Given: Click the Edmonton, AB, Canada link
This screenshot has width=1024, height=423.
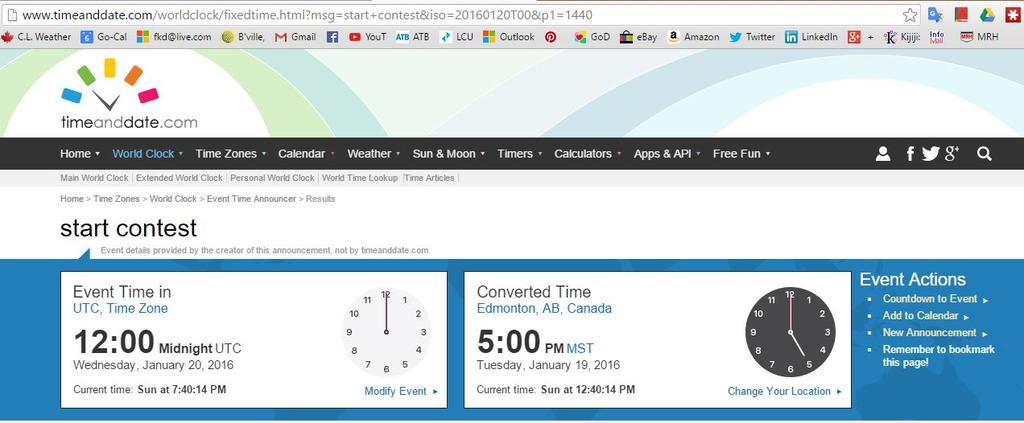Looking at the screenshot, I should pyautogui.click(x=544, y=309).
